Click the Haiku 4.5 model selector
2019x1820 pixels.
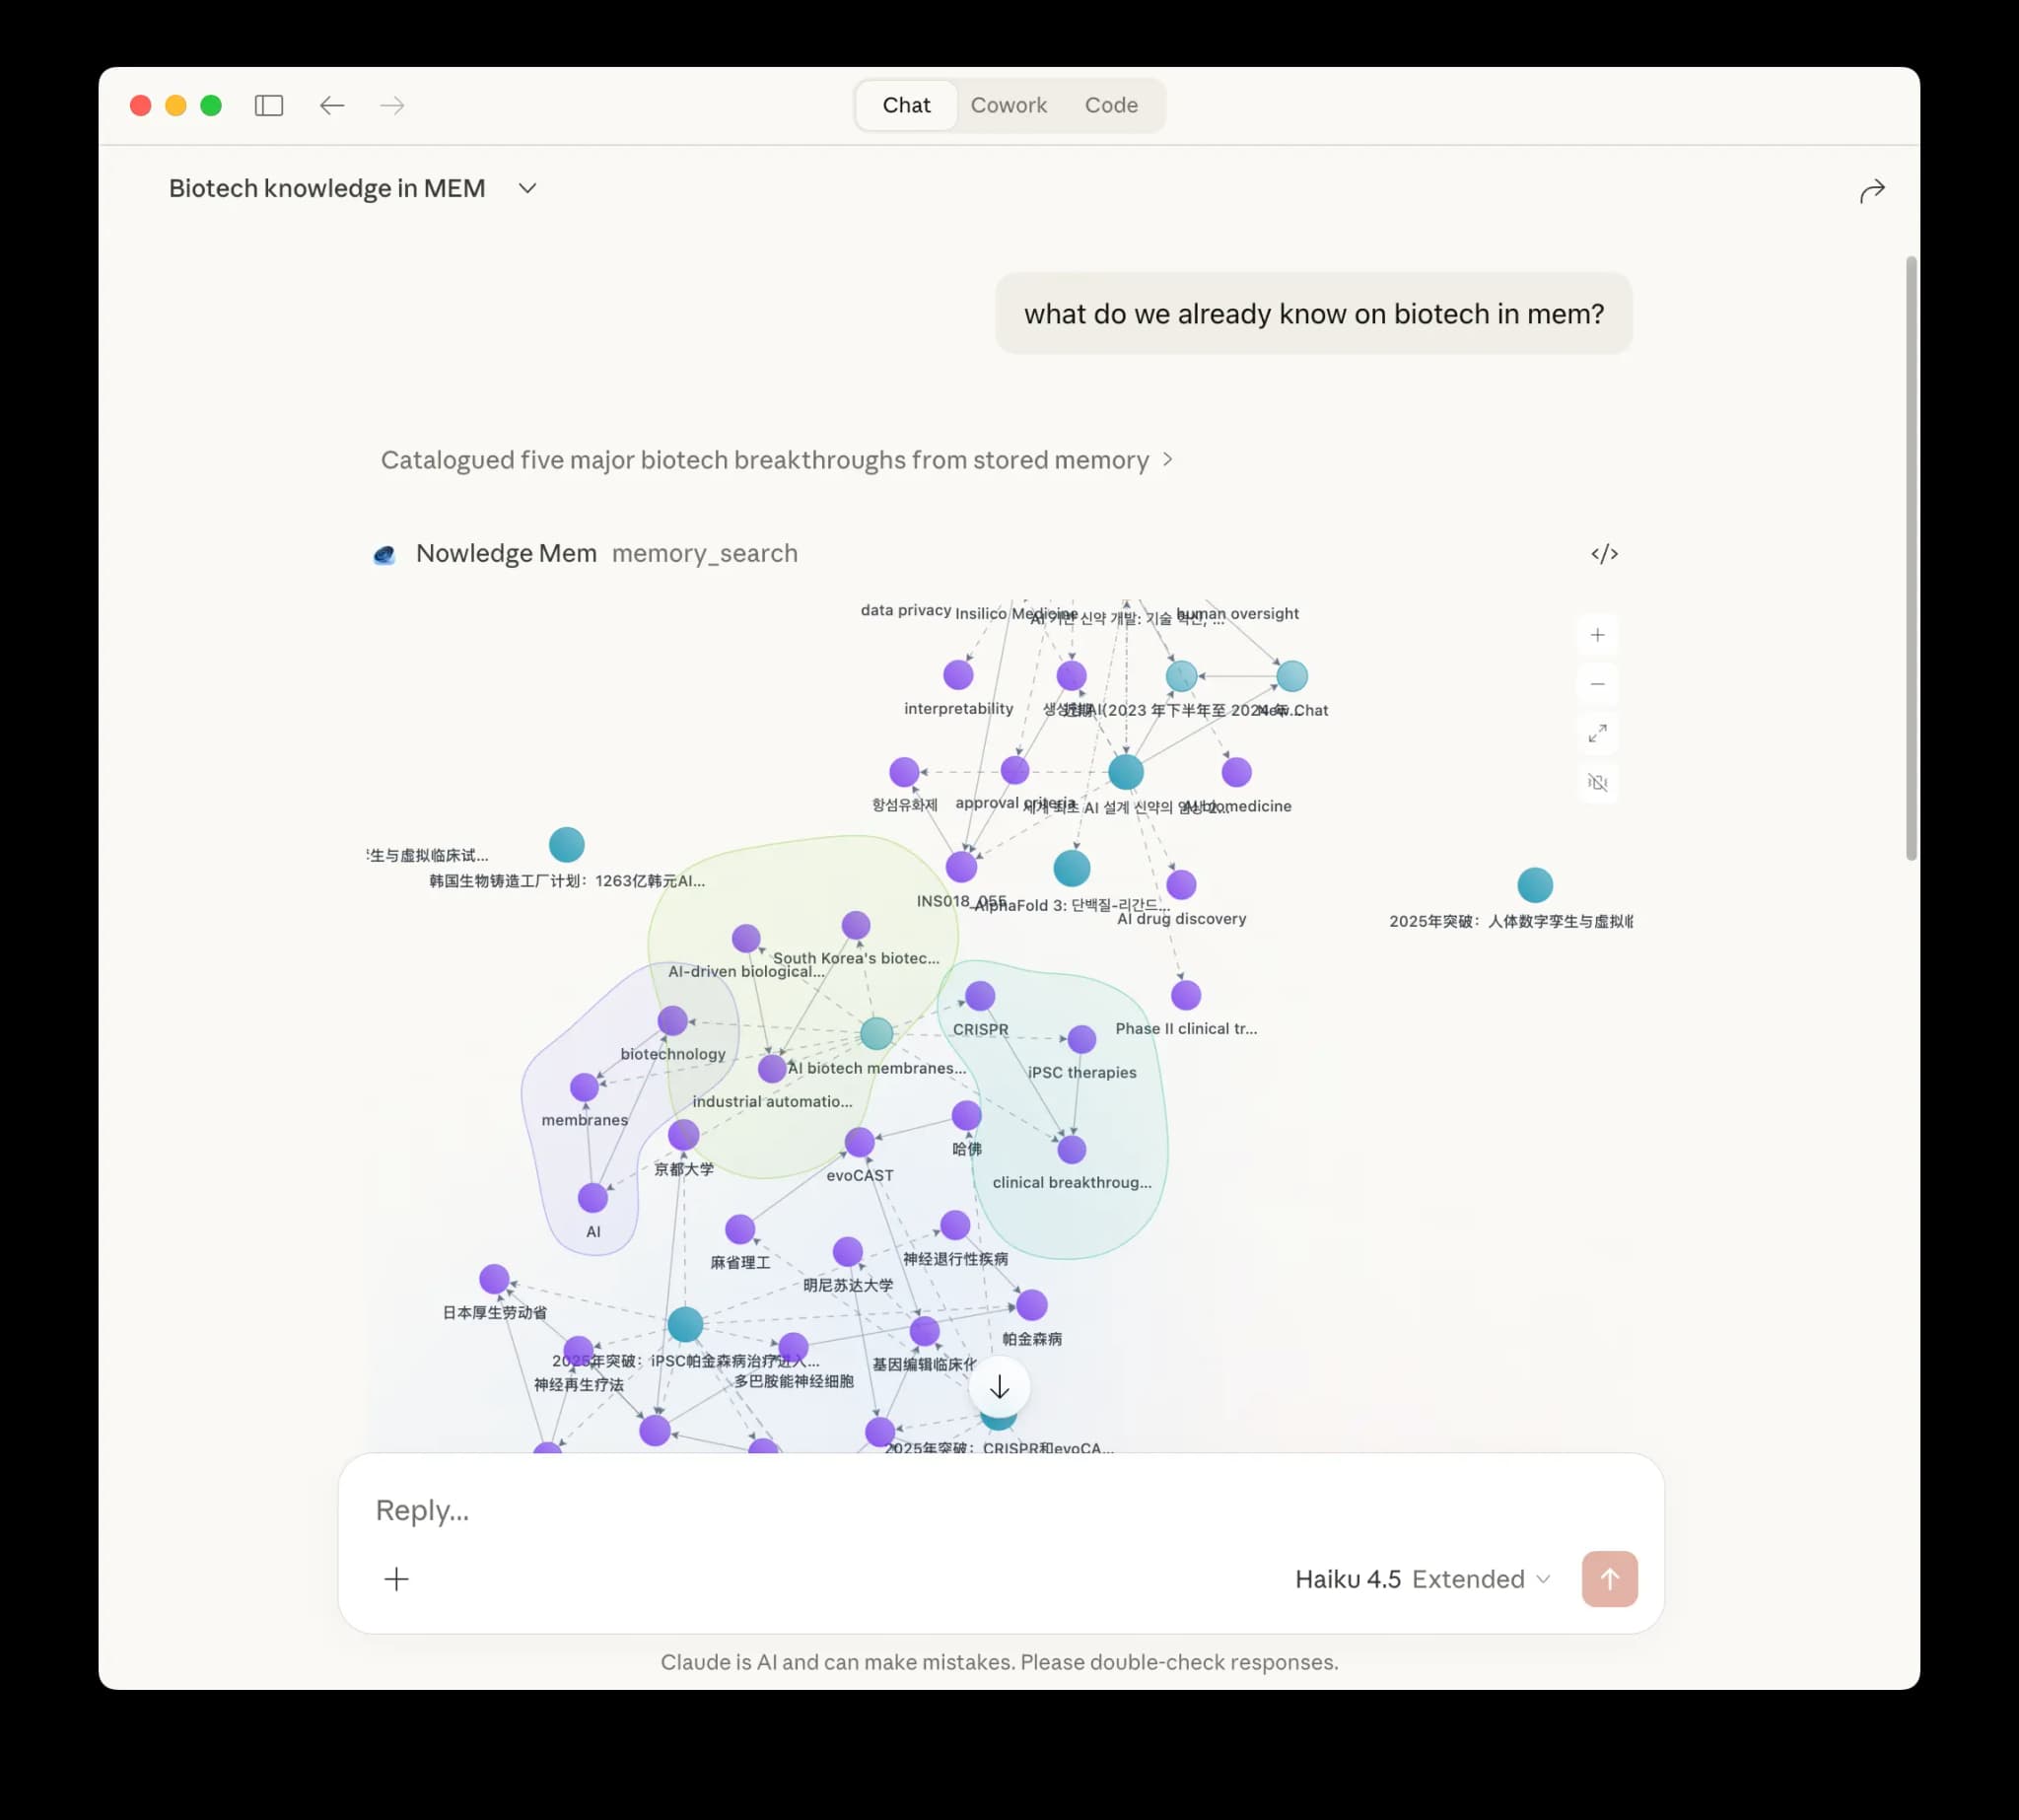[1347, 1578]
